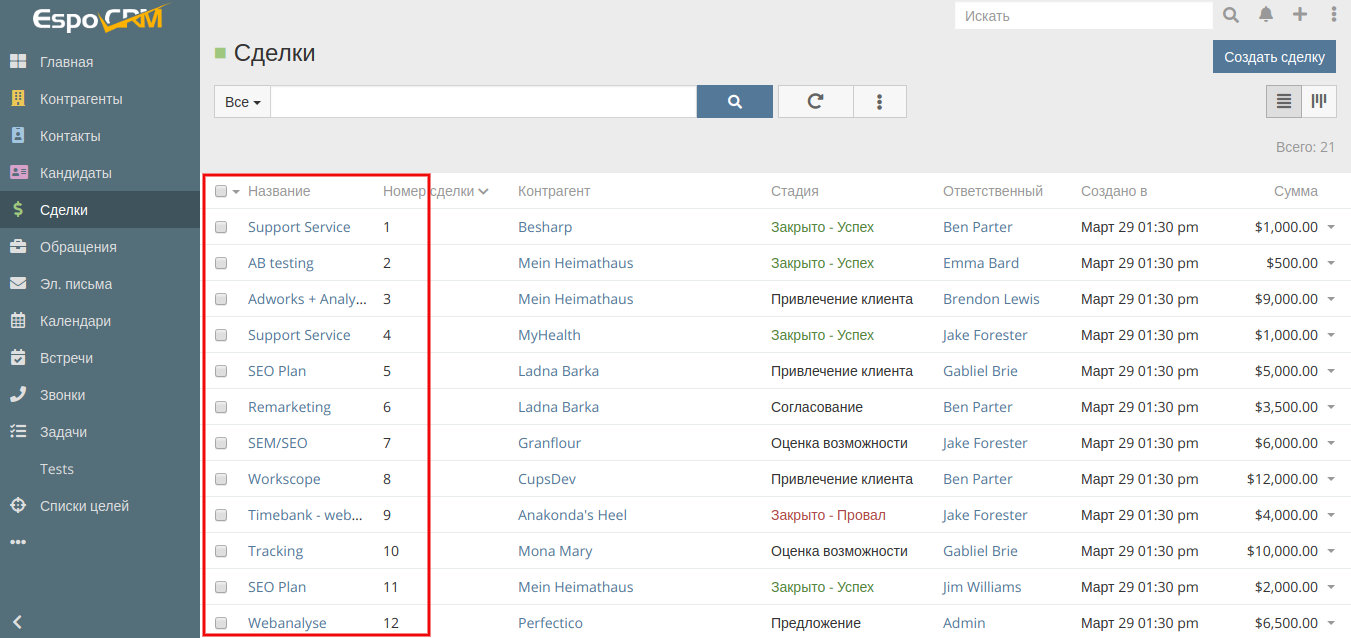1351x638 pixels.
Task: Expand row actions for Besharp deal
Action: pyautogui.click(x=1331, y=227)
